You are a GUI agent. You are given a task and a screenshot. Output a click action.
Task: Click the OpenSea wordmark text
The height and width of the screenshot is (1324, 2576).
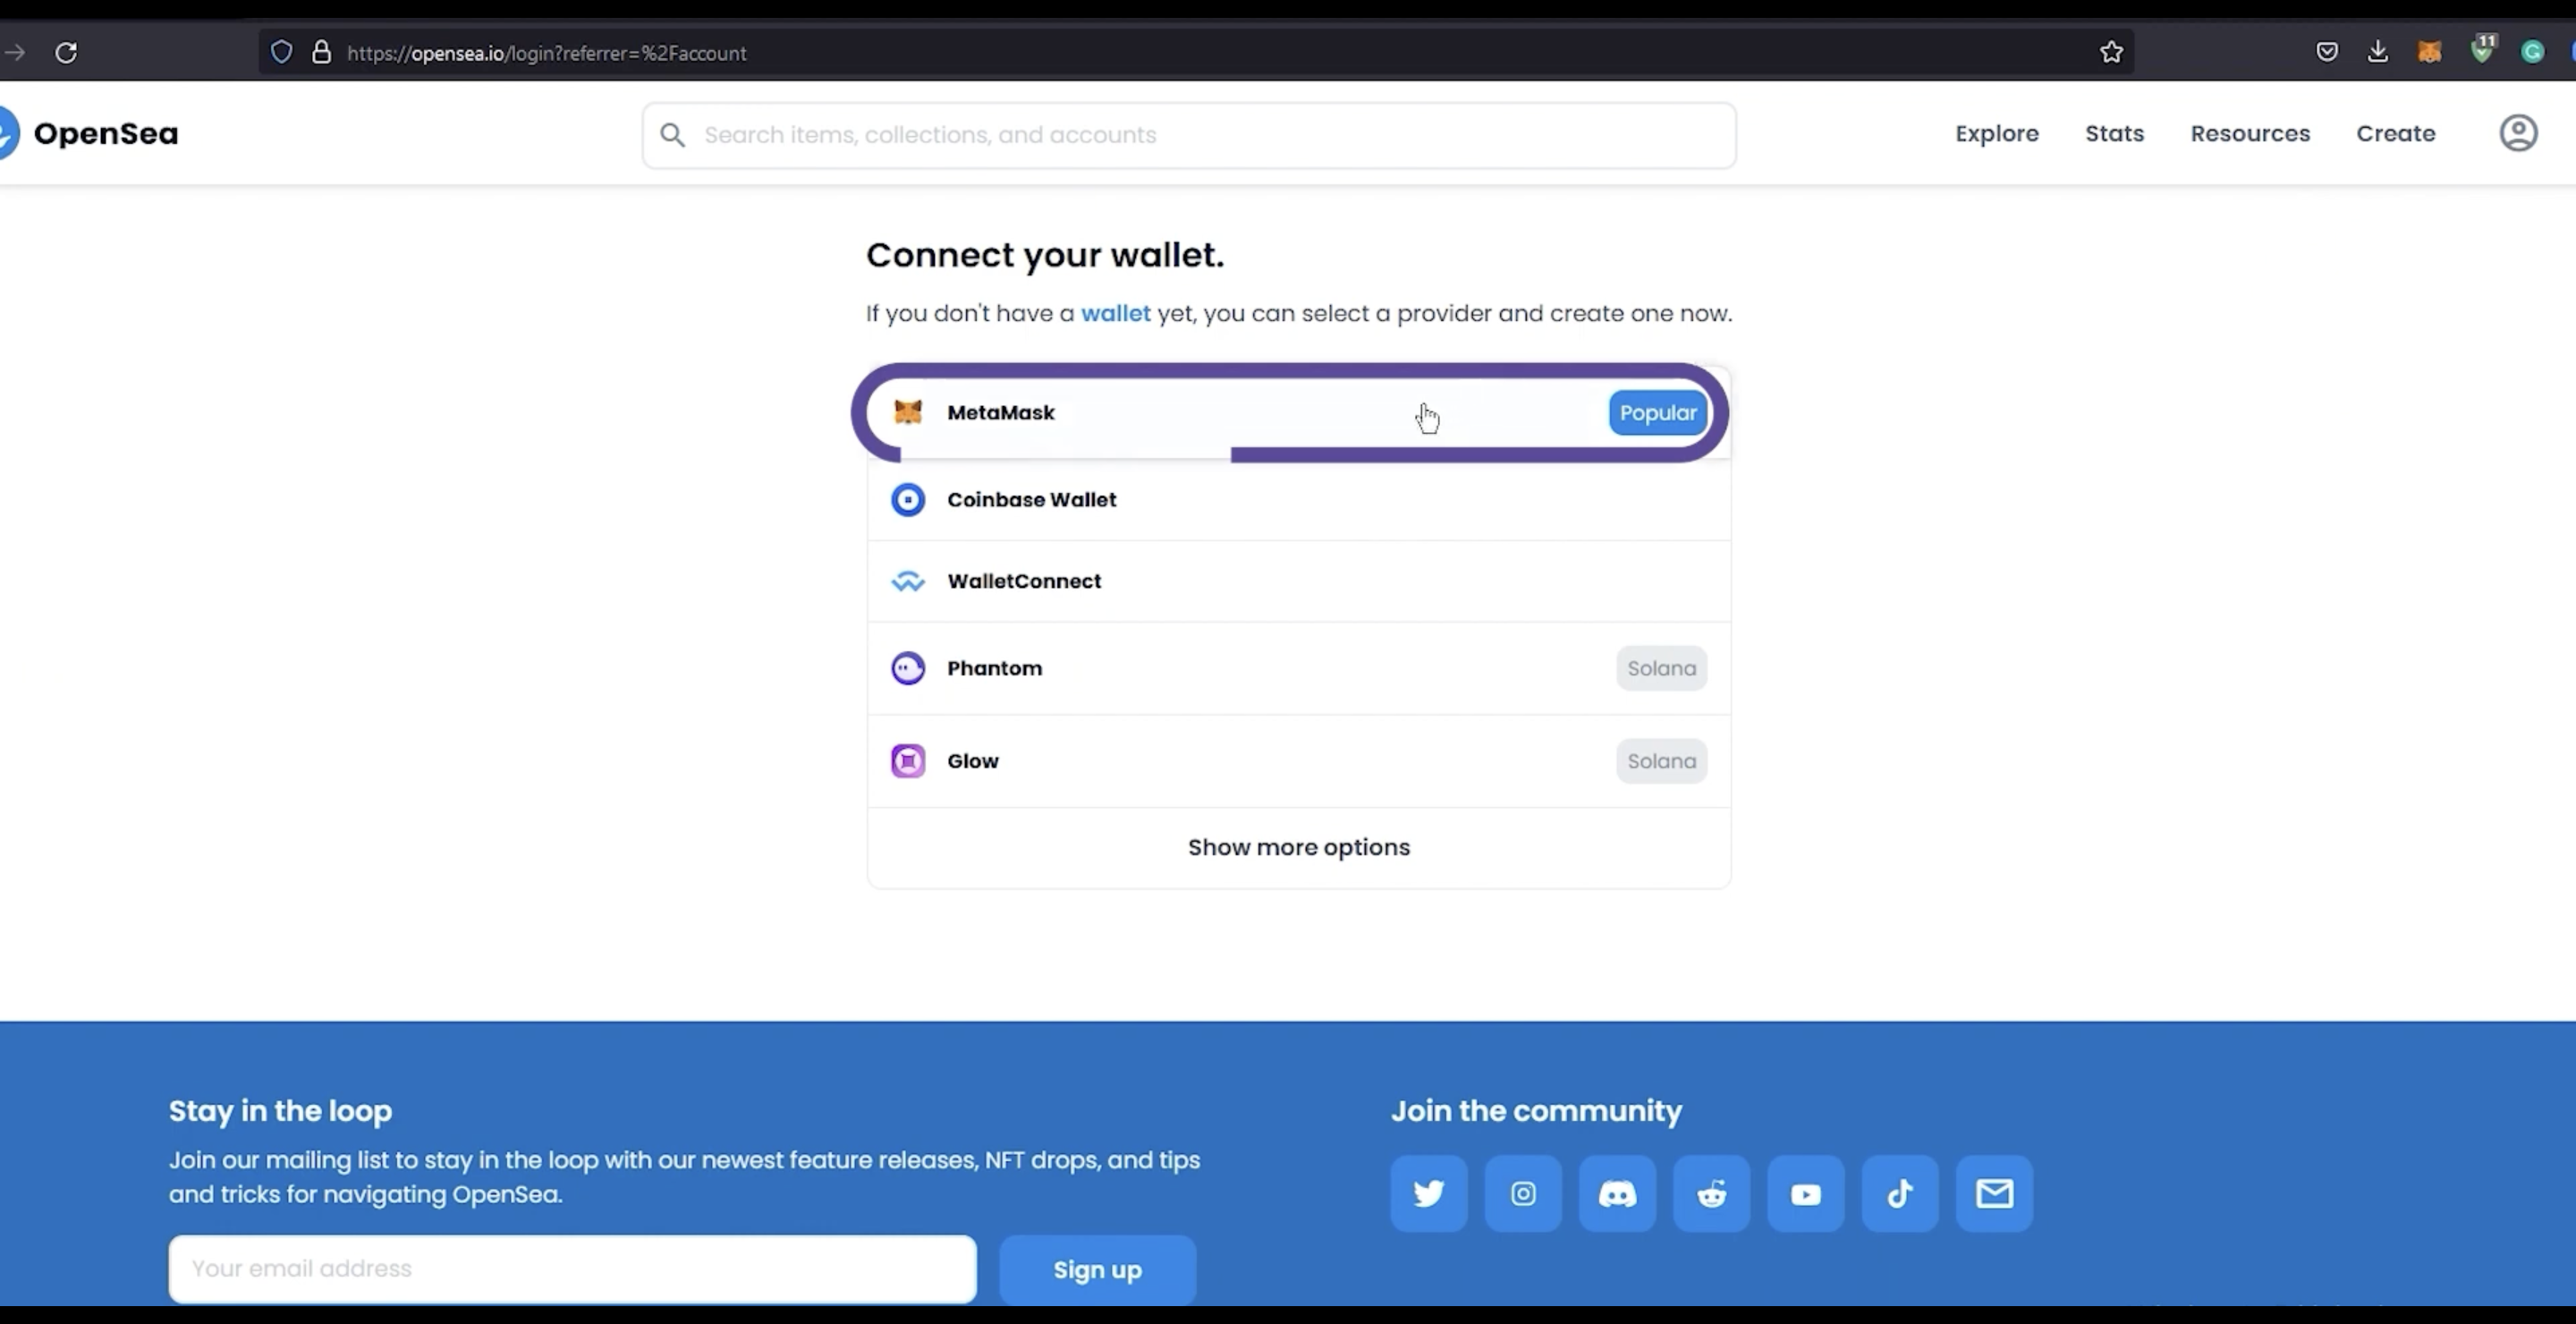(x=106, y=133)
